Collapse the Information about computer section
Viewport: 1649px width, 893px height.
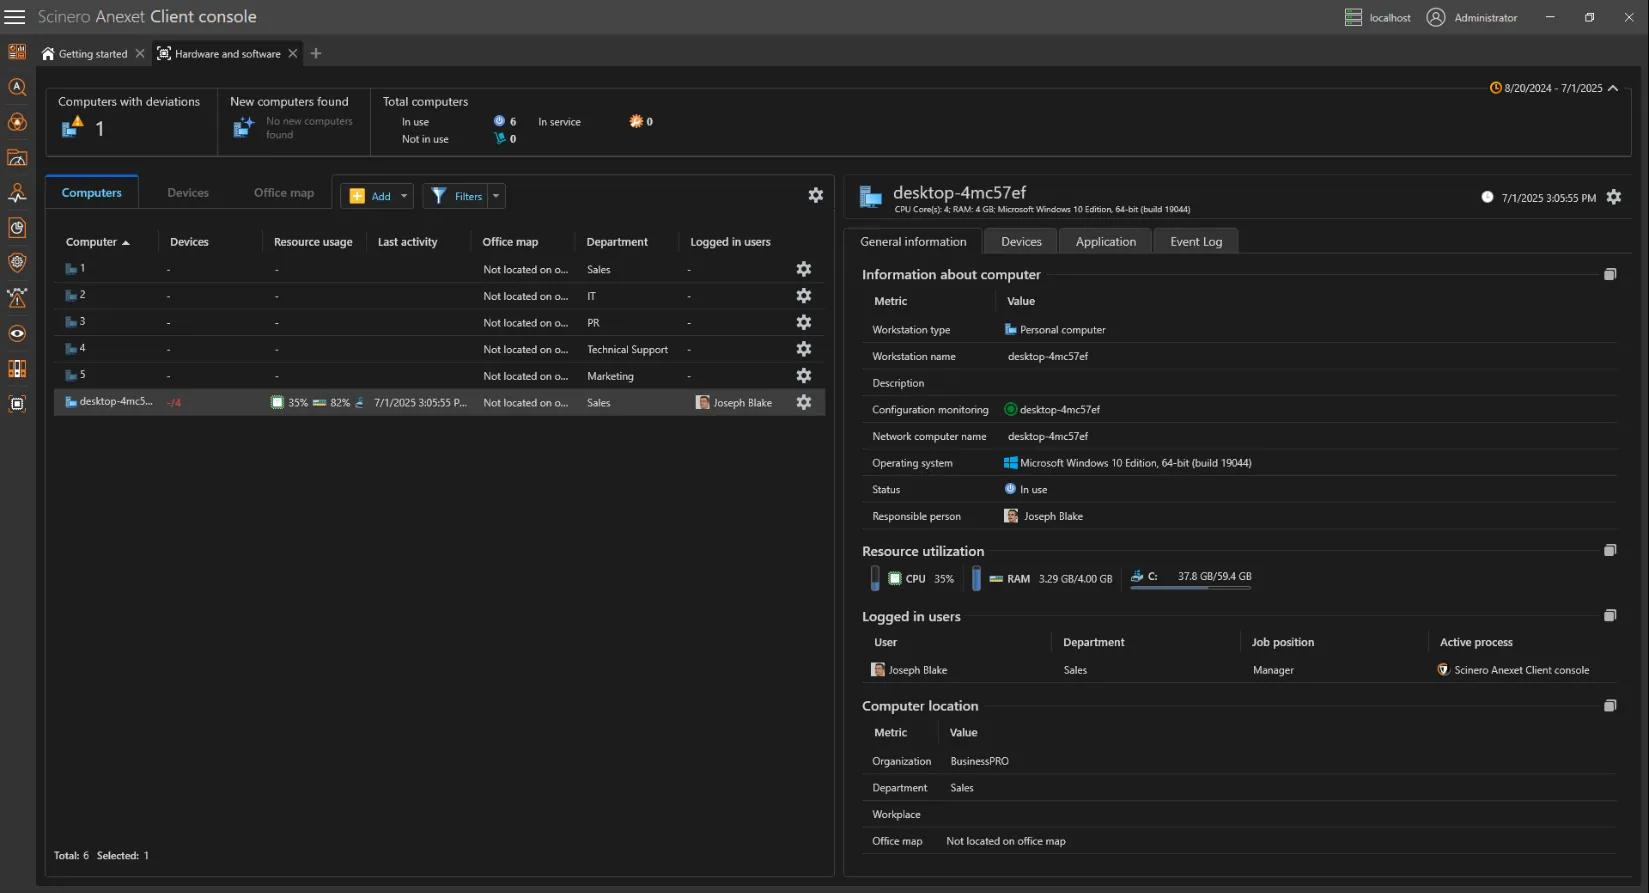point(1610,274)
